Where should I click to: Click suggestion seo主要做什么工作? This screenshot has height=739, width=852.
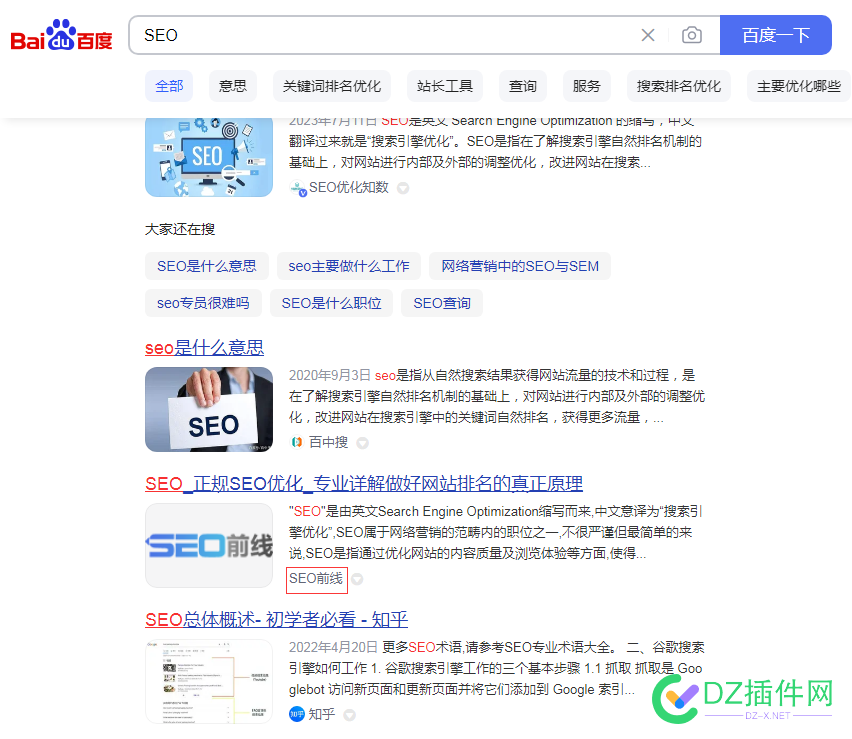click(x=348, y=266)
